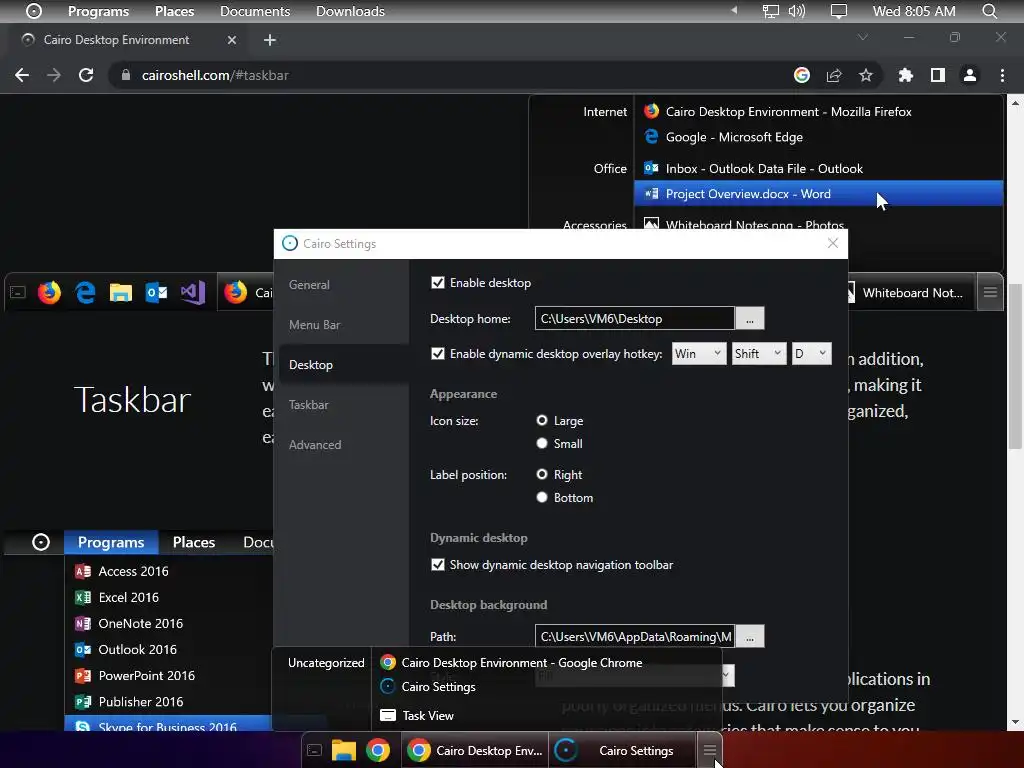Click the Outlook icon in page taskbar image
The image size is (1024, 768).
(x=156, y=293)
